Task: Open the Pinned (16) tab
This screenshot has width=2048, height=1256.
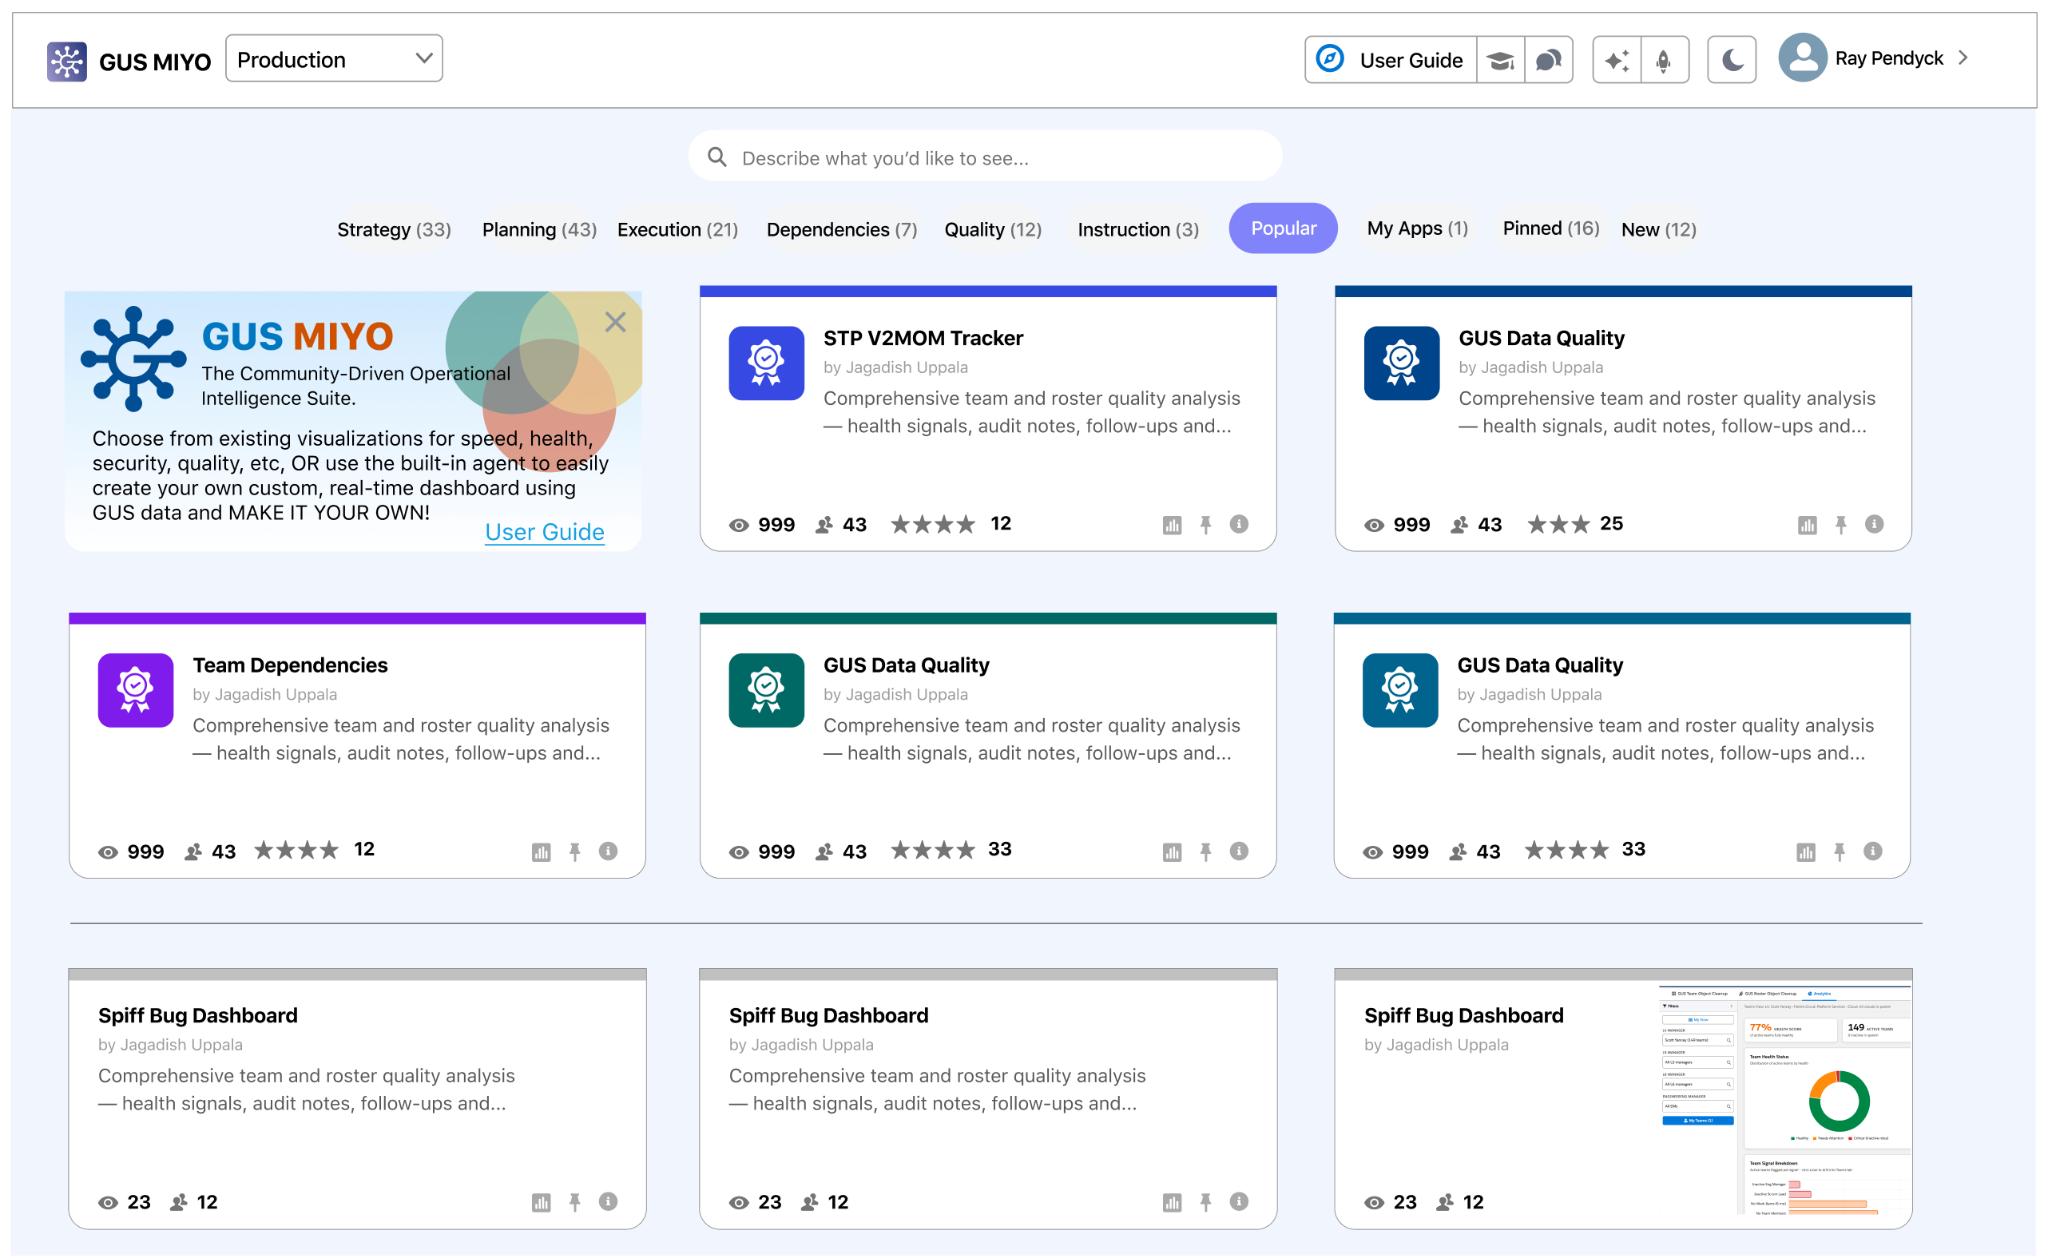Action: click(x=1550, y=228)
